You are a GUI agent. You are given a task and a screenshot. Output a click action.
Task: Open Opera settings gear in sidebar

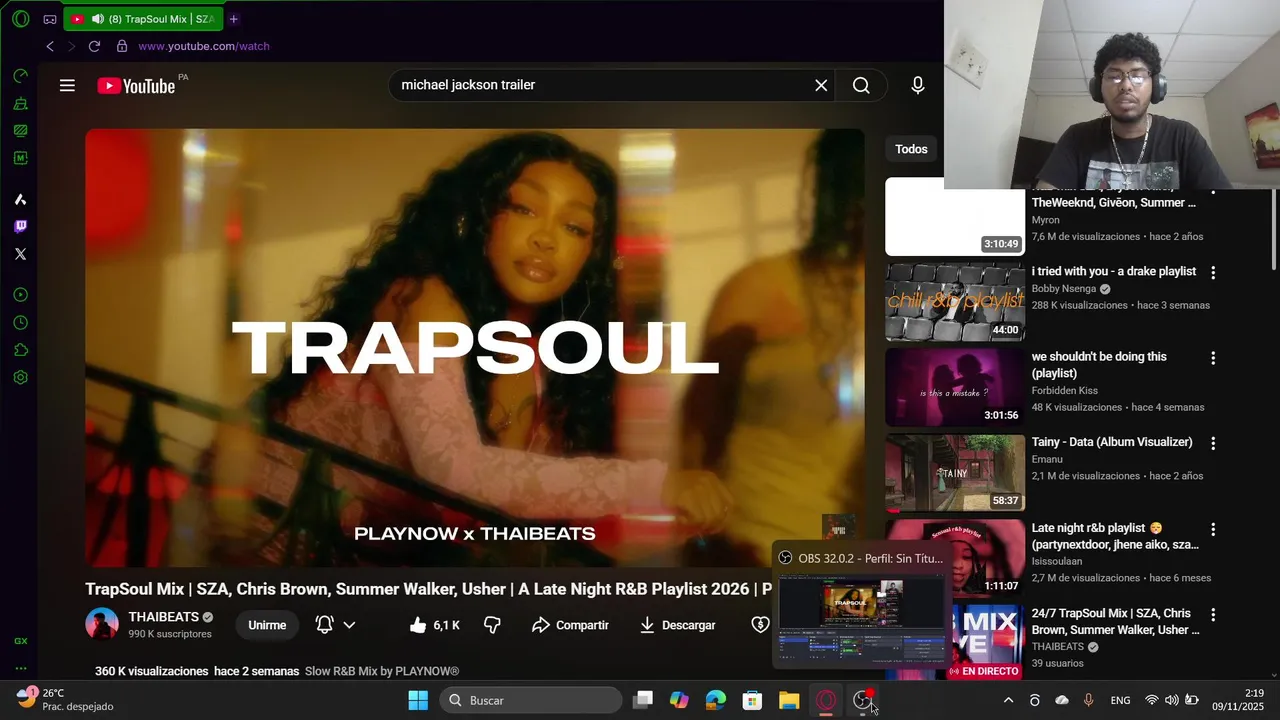tap(20, 378)
